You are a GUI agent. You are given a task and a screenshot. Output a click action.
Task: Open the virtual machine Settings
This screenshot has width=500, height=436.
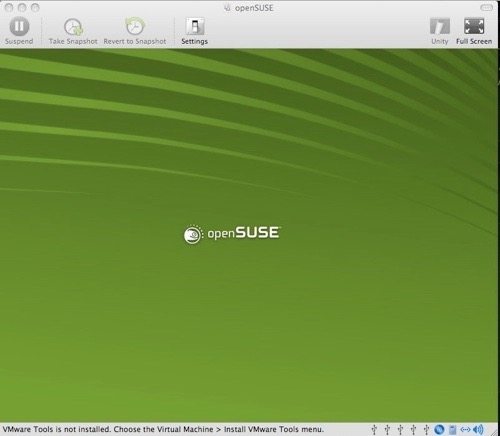[x=195, y=31]
